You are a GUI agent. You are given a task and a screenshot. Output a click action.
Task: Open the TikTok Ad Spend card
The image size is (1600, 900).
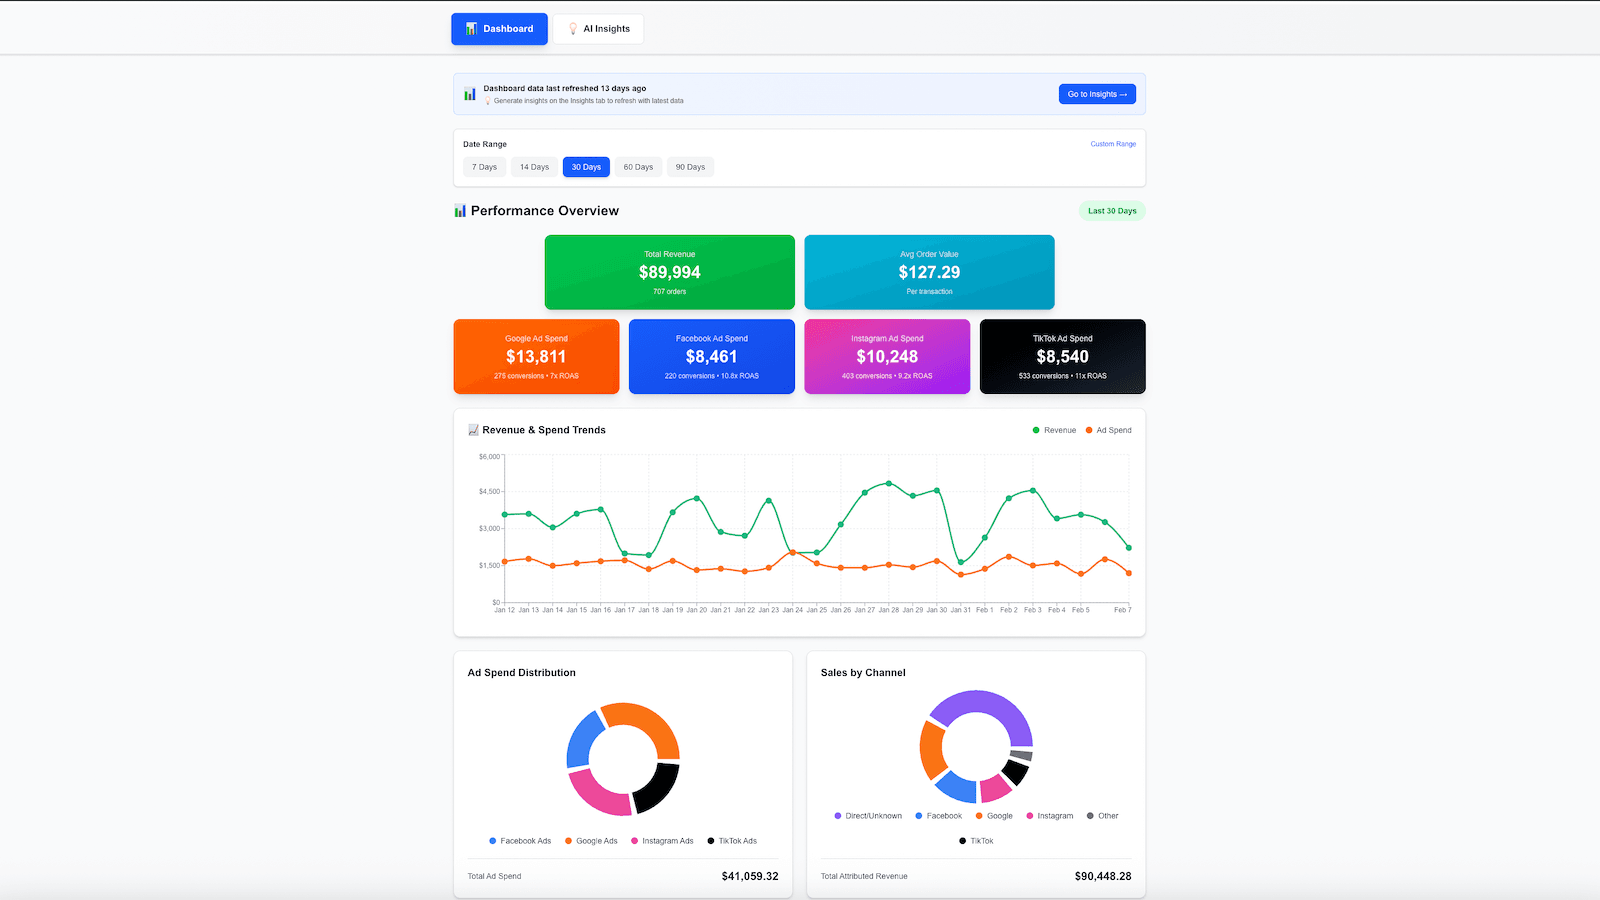coord(1063,356)
